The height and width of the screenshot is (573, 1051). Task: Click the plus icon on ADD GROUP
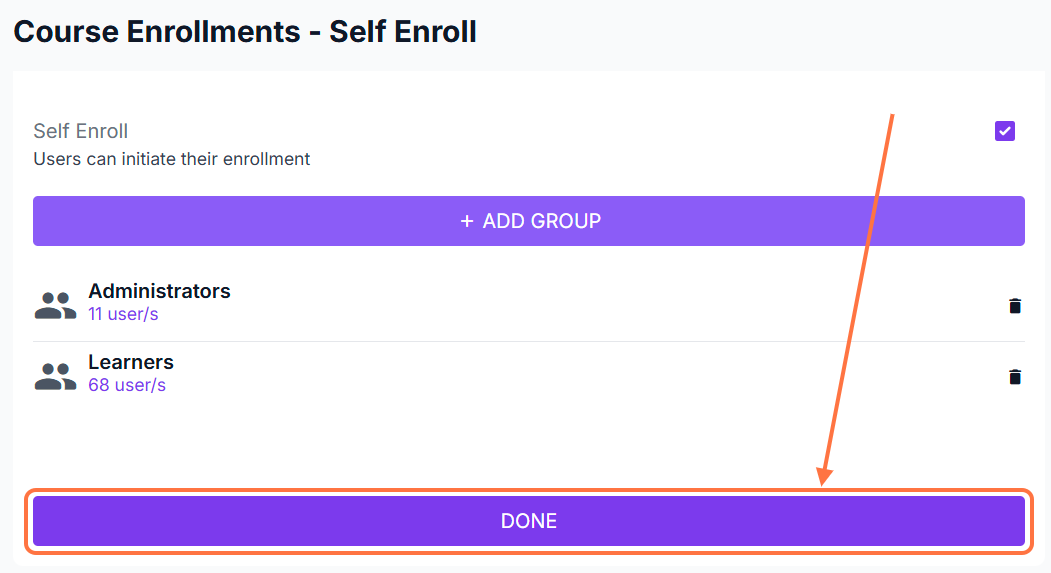click(467, 221)
